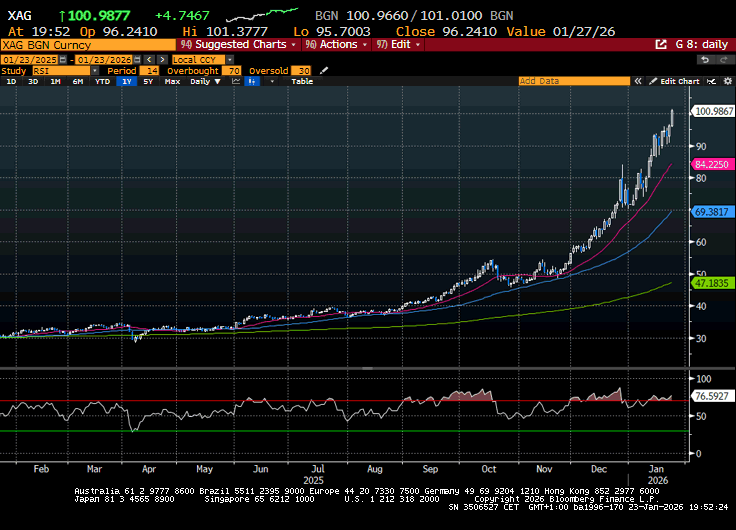Select the candlestick chart style toggle
The height and width of the screenshot is (530, 736).
click(x=251, y=81)
